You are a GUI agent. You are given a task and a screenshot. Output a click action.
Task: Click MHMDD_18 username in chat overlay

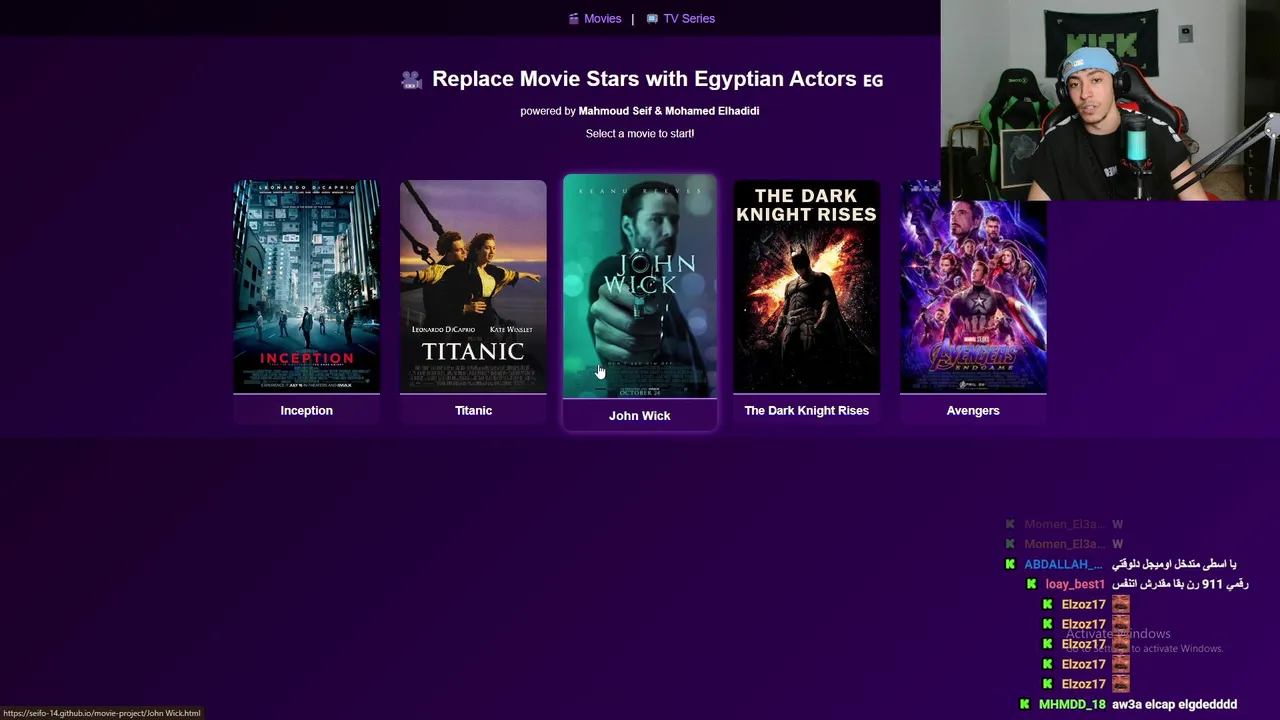pyautogui.click(x=1072, y=704)
